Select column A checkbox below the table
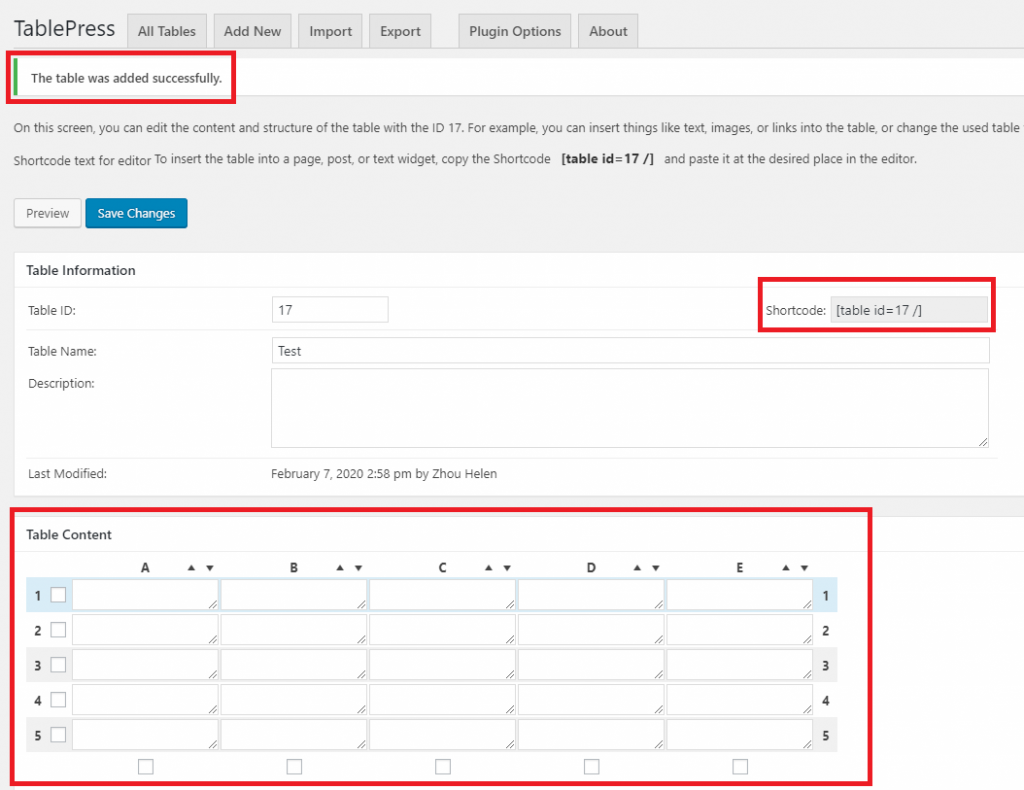Screen dimensions: 1024x790 click(x=146, y=767)
